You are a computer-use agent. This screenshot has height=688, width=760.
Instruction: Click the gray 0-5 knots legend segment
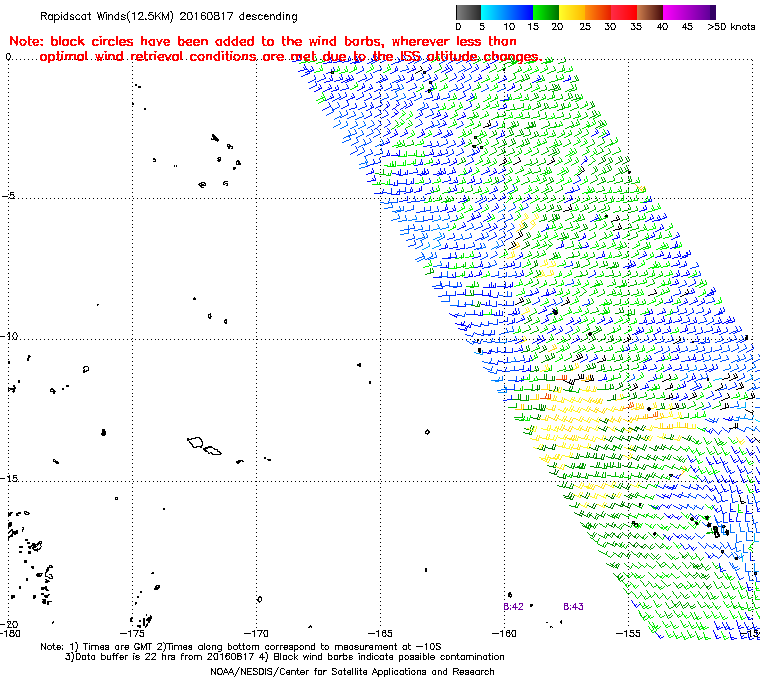[x=468, y=12]
